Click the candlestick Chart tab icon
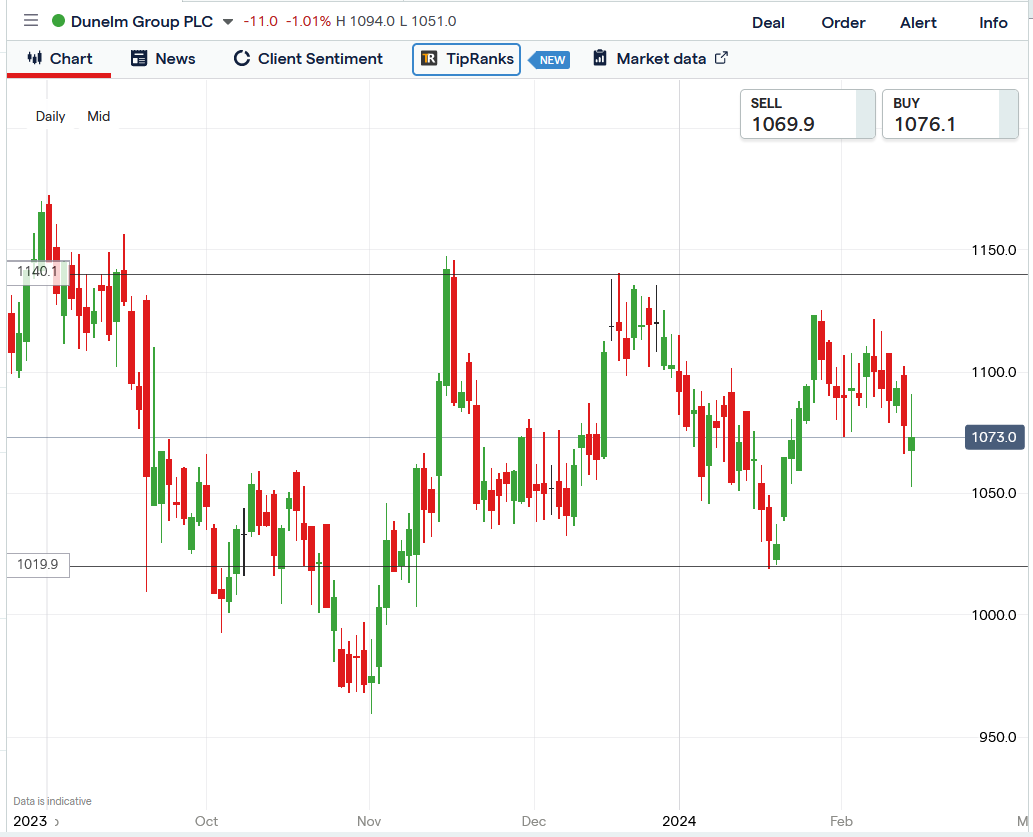The height and width of the screenshot is (837, 1033). [x=35, y=58]
